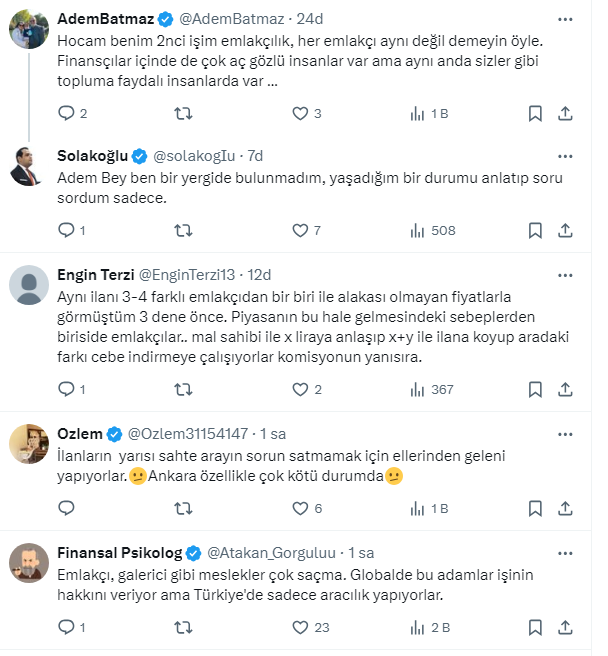The width and height of the screenshot is (608, 656).
Task: Bookmark Ozlem's tweet
Action: (x=535, y=508)
